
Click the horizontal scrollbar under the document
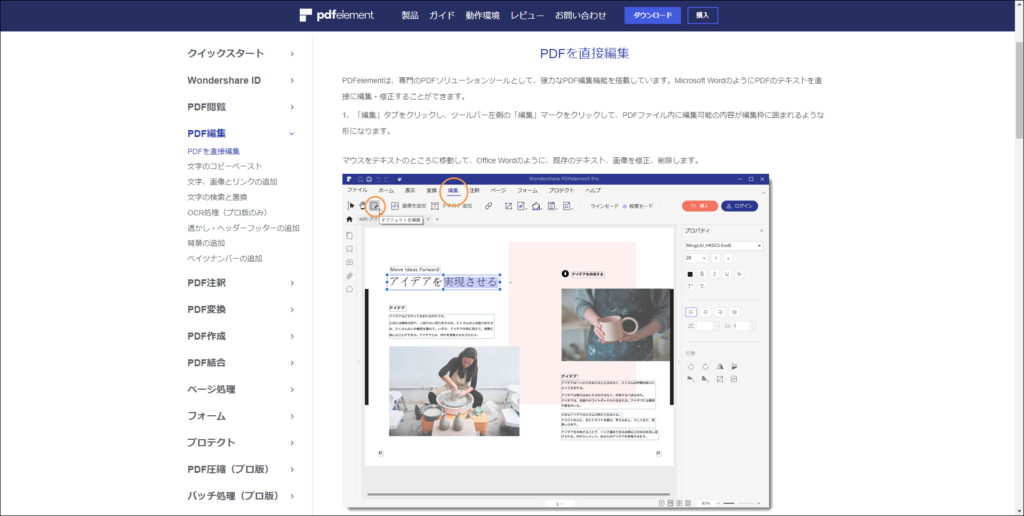pyautogui.click(x=519, y=494)
